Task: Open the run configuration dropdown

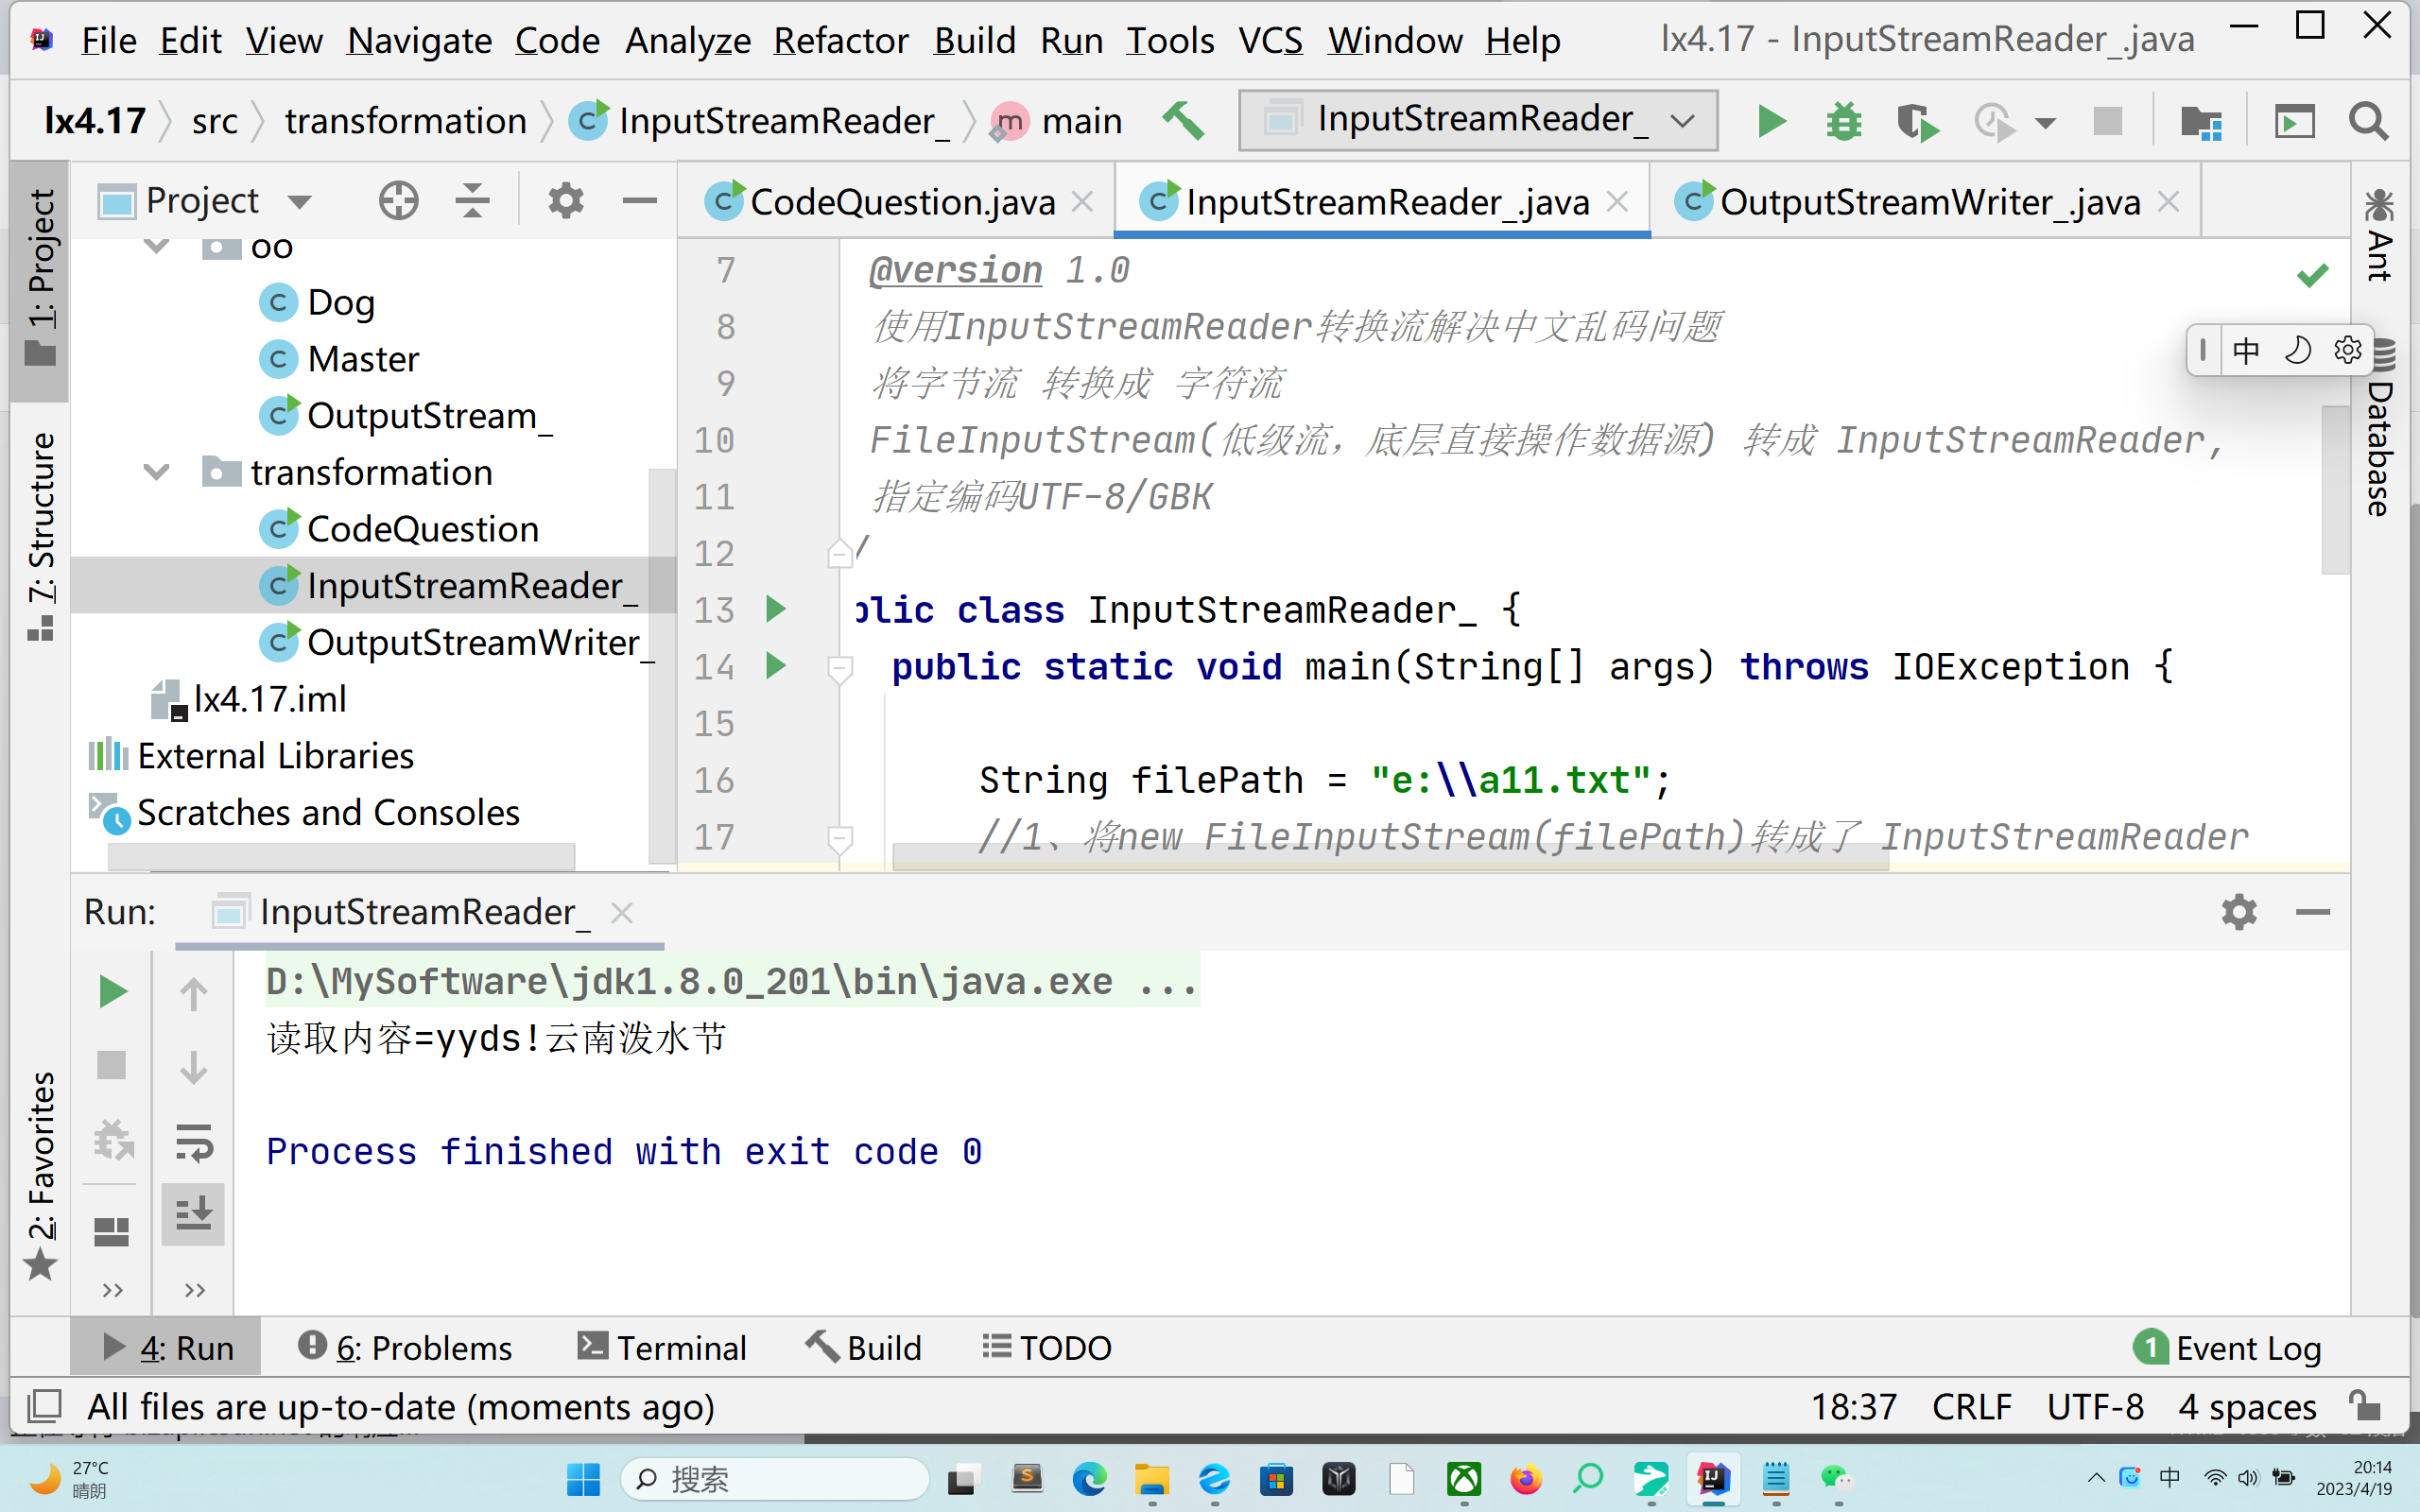Action: click(x=1478, y=121)
